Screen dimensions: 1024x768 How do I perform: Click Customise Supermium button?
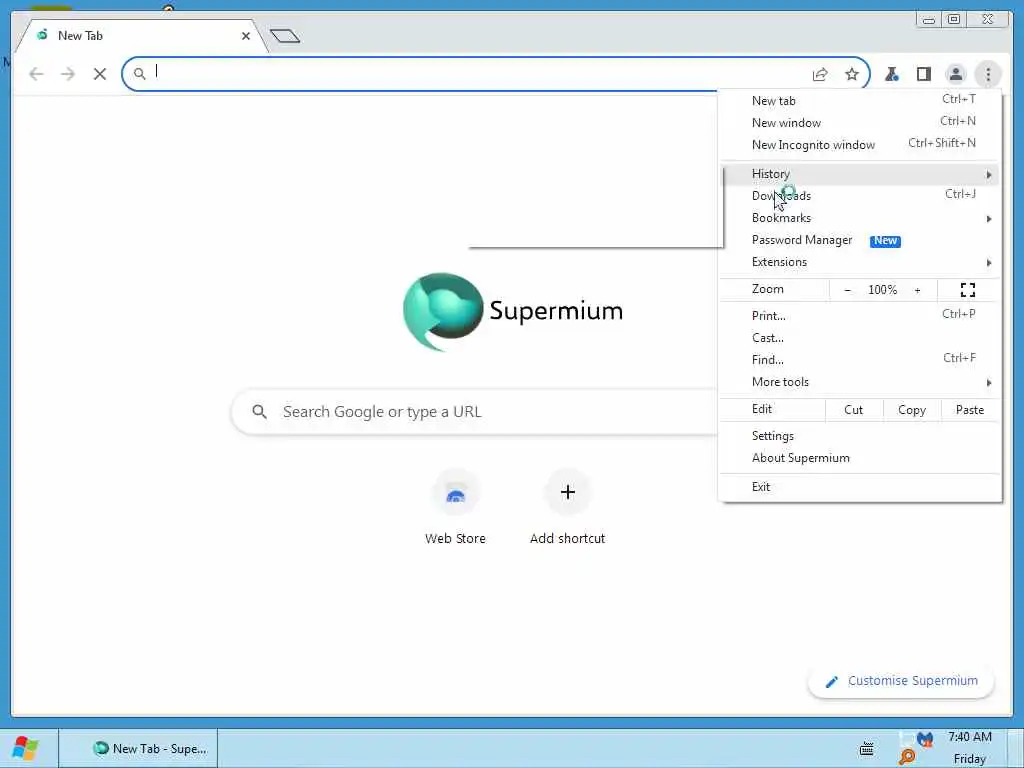tap(901, 681)
